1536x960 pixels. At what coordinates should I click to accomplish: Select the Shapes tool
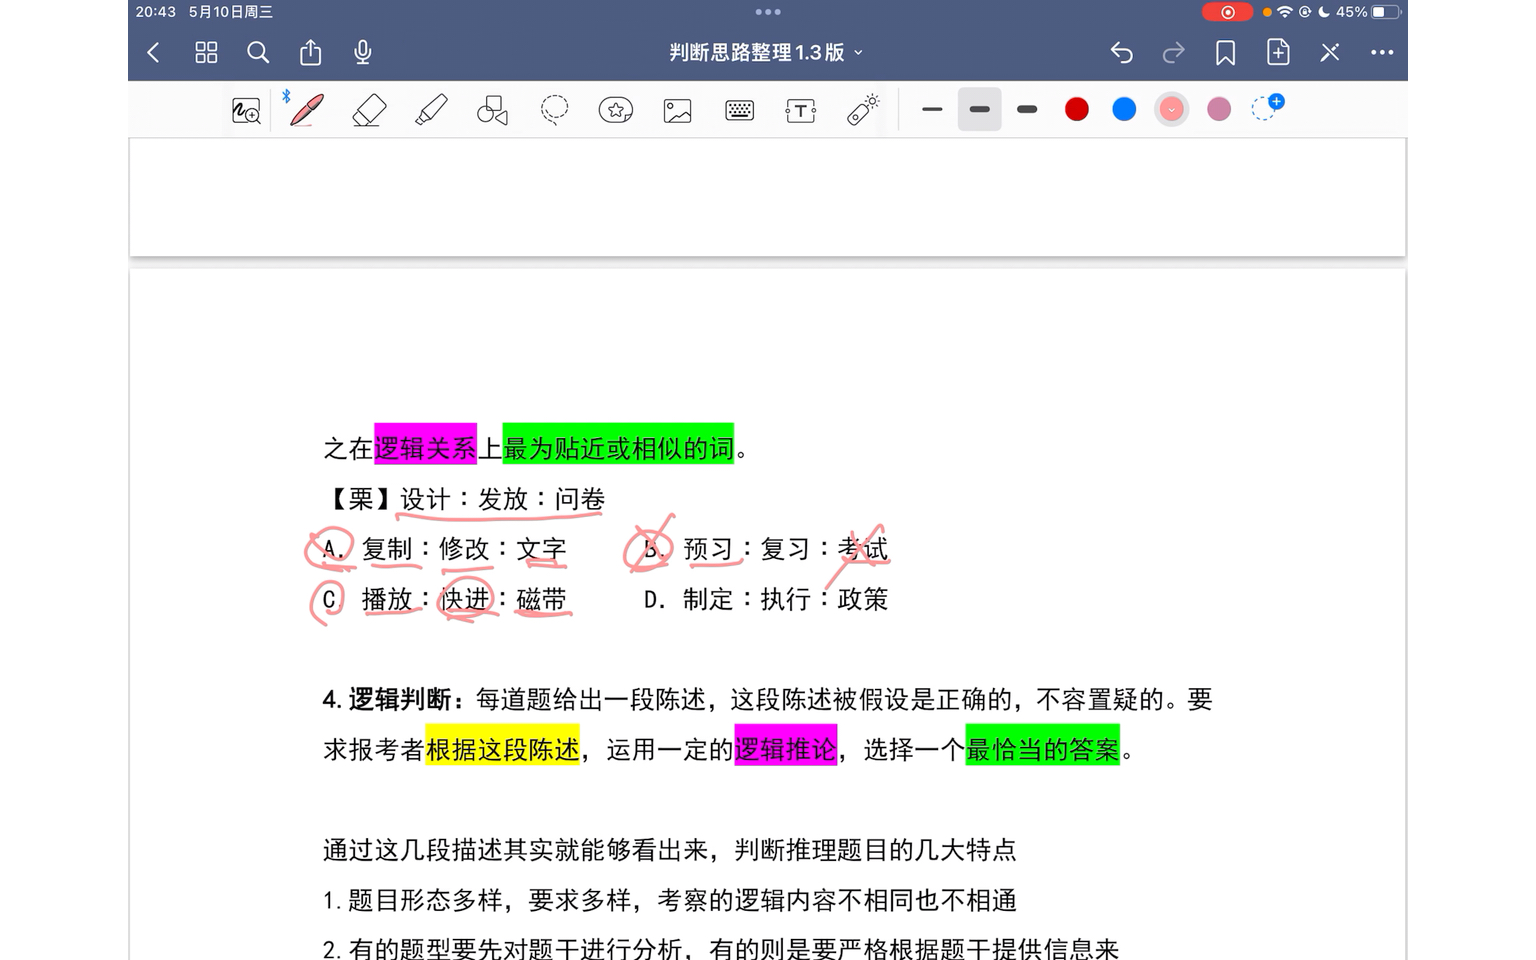492,110
